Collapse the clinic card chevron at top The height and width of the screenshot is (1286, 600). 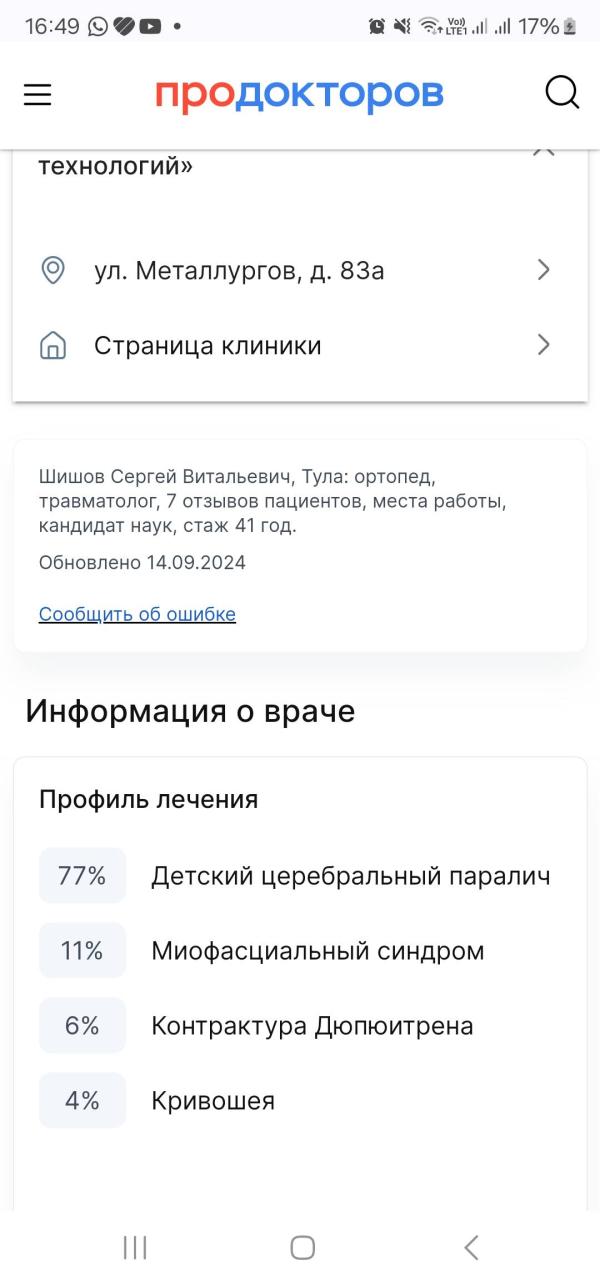[543, 150]
